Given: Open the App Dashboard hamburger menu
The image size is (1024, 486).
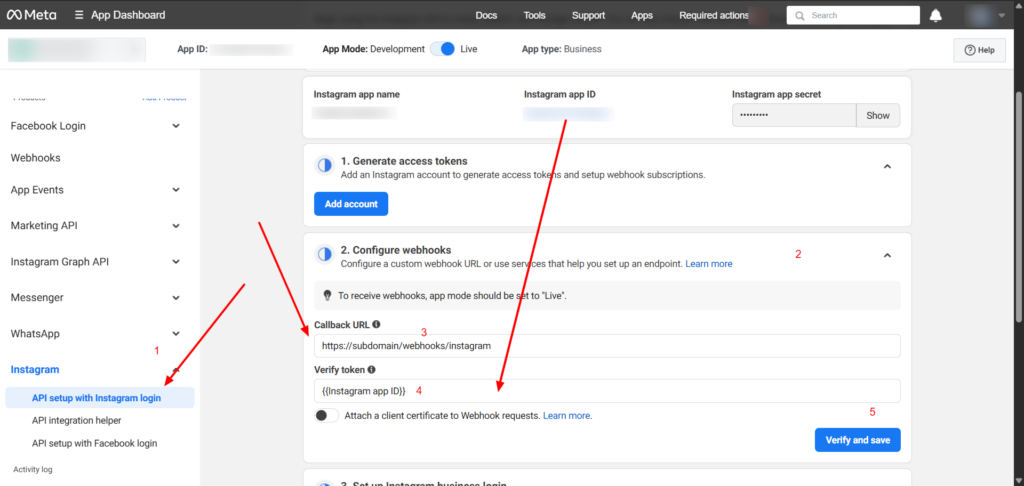Looking at the screenshot, I should point(79,15).
